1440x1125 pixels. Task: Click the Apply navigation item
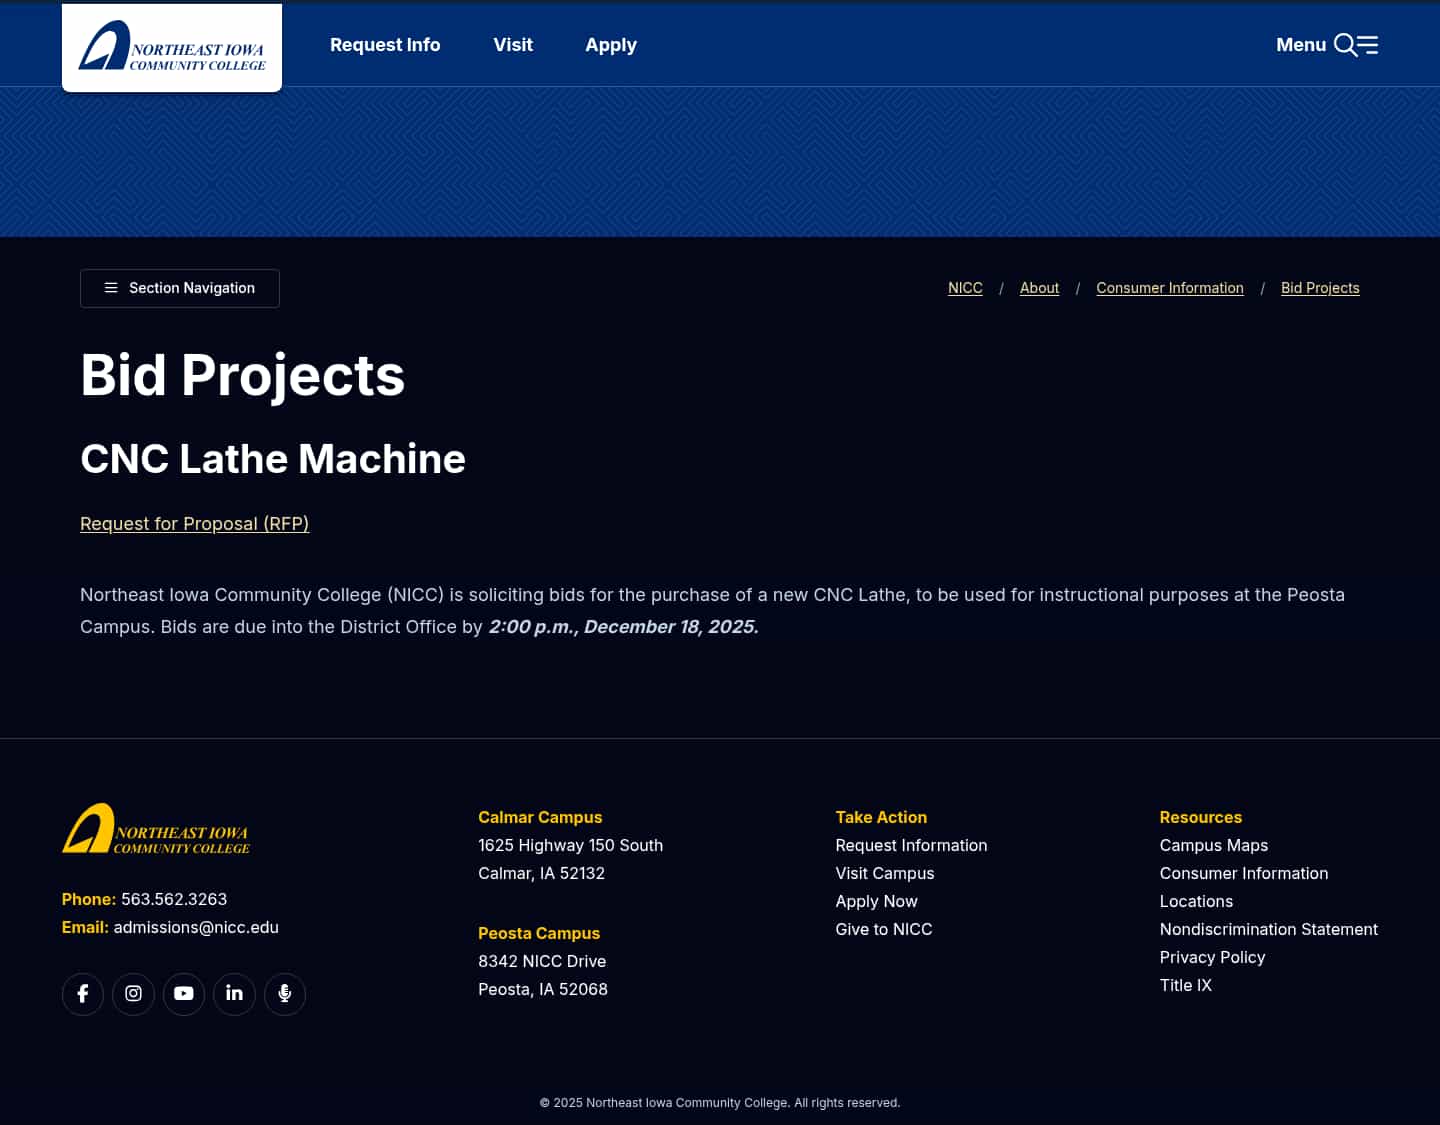pos(611,44)
